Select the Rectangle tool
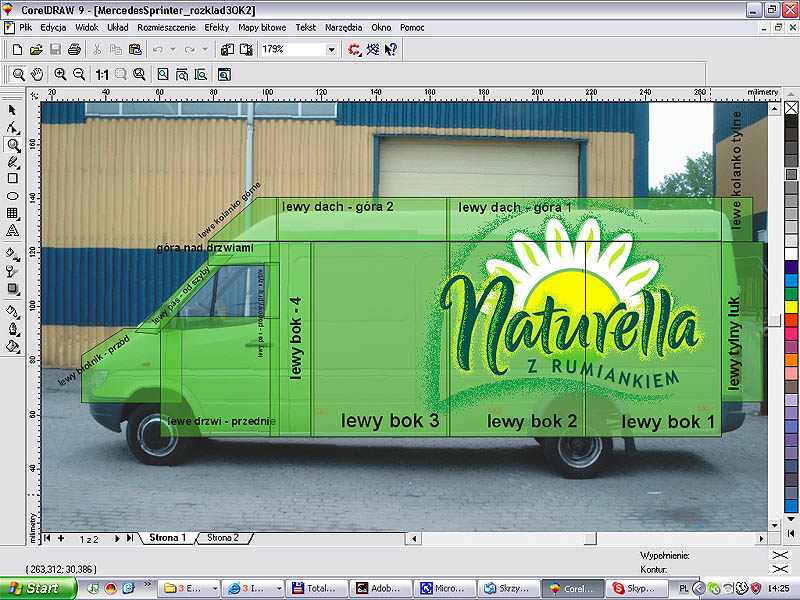This screenshot has width=800, height=600. tap(12, 179)
